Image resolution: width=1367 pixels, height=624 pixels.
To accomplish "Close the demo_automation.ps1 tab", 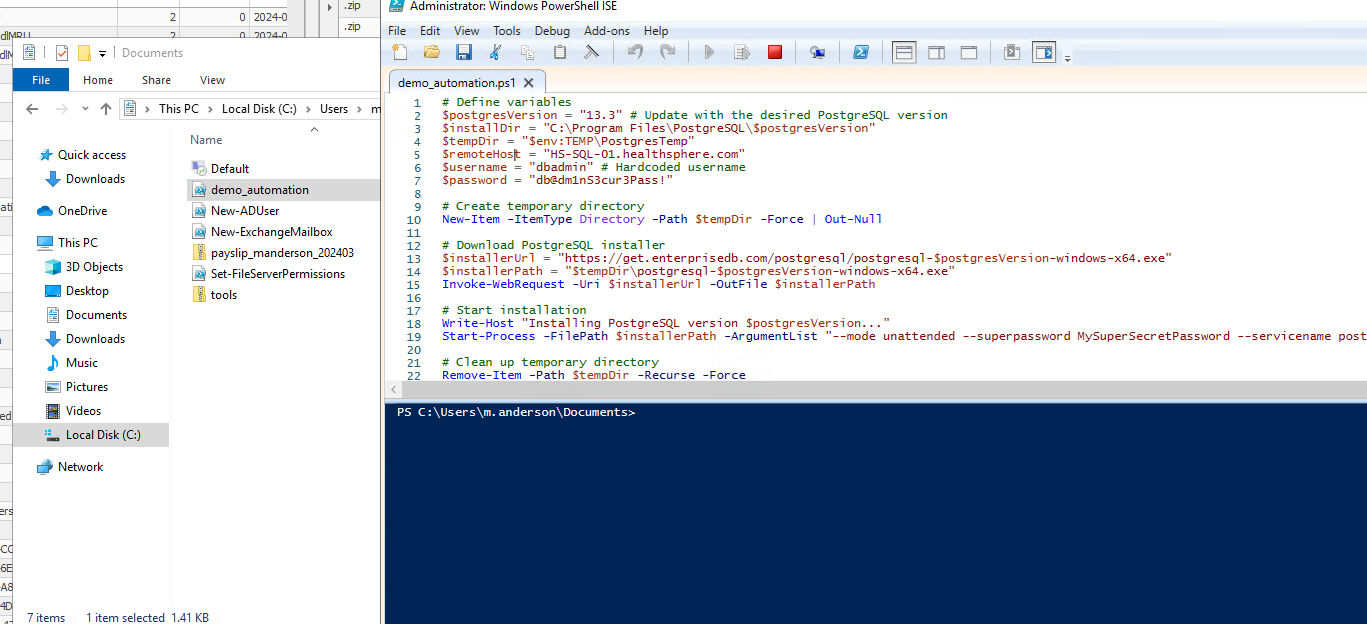I will (529, 84).
